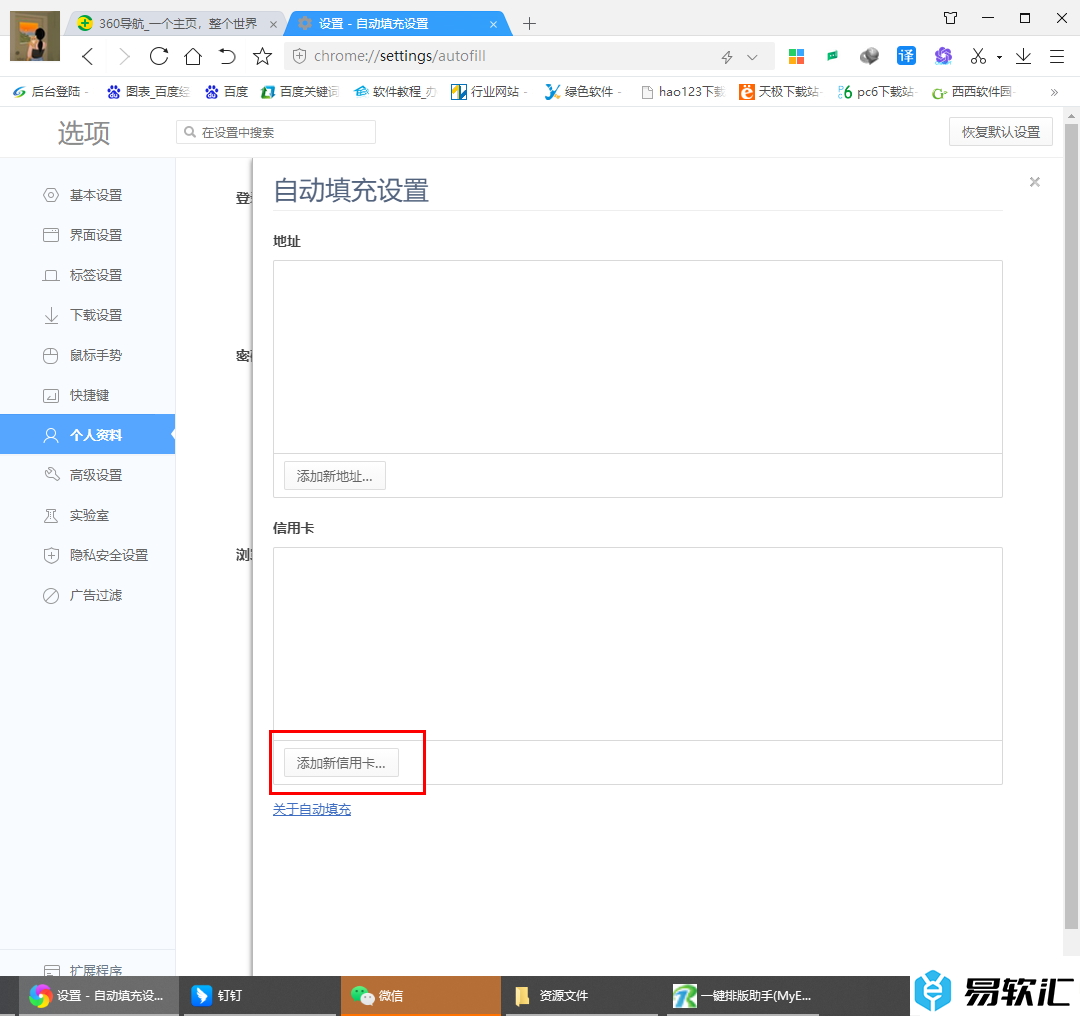The width and height of the screenshot is (1080, 1016).
Task: Select 个人资料 in the sidebar
Action: (x=87, y=435)
